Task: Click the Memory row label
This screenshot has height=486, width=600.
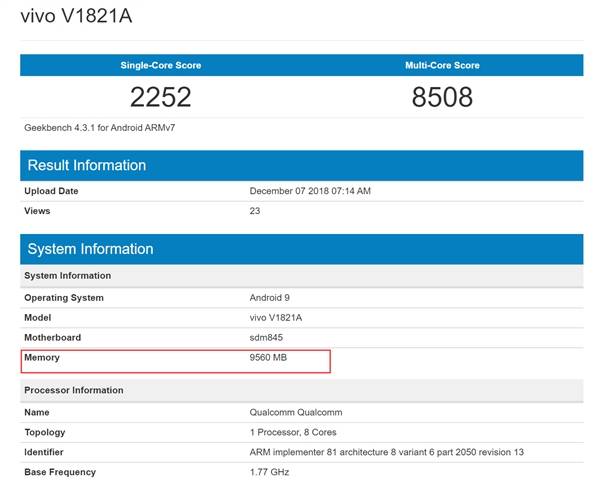Action: 42,357
